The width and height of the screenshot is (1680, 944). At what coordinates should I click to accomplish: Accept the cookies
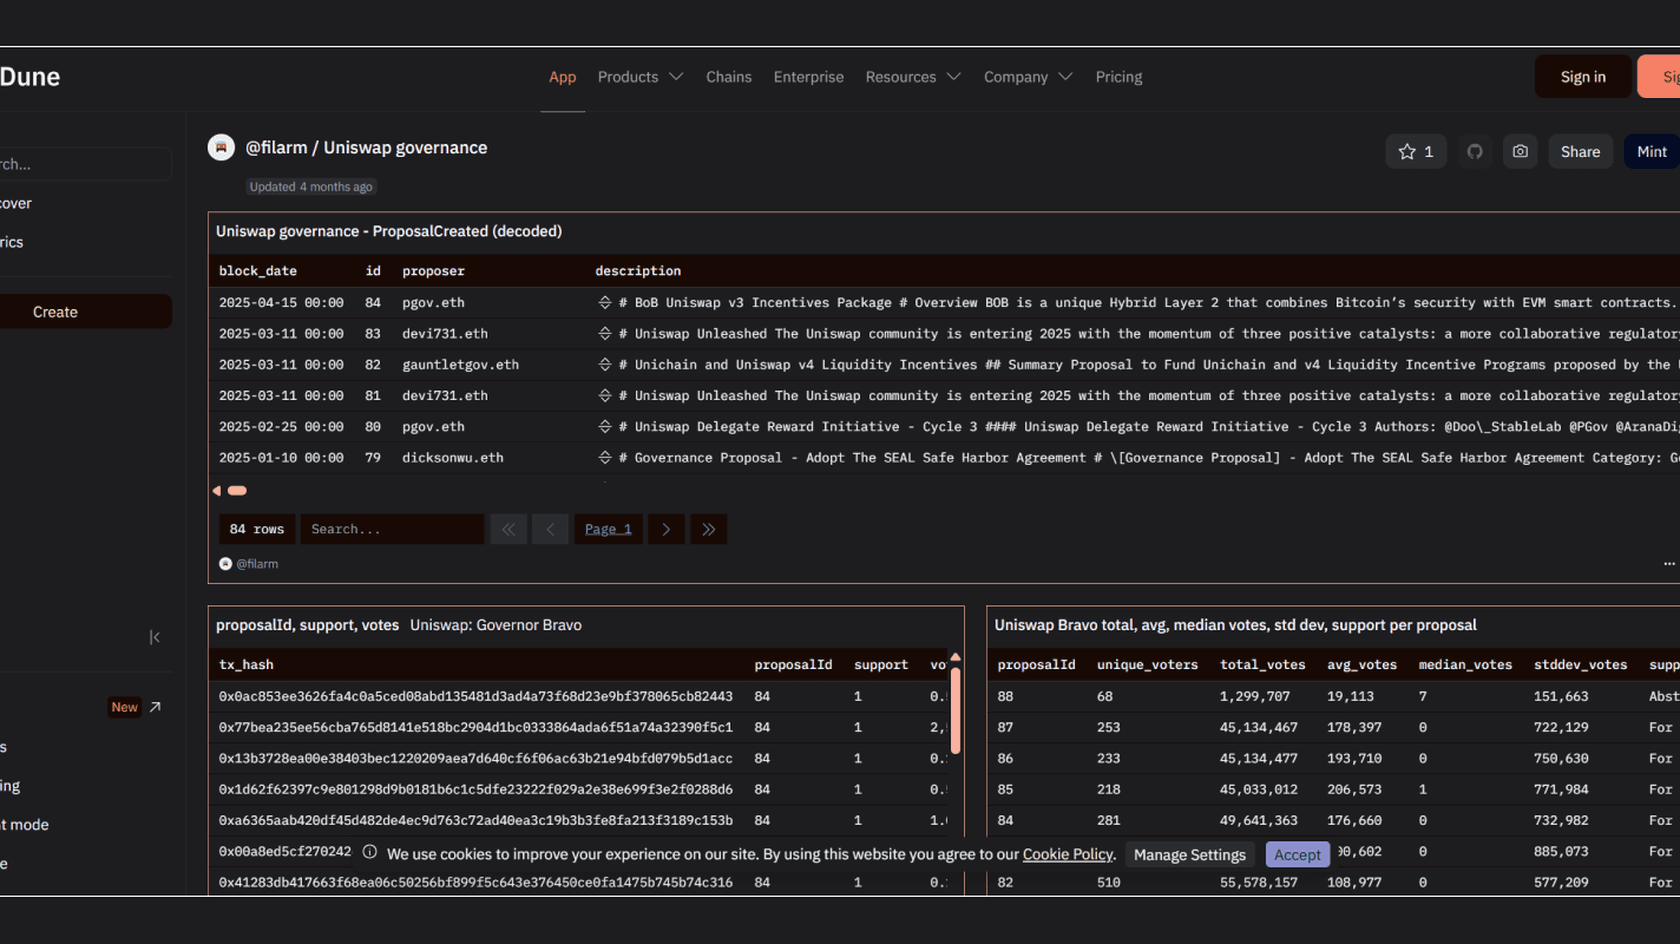[1297, 855]
